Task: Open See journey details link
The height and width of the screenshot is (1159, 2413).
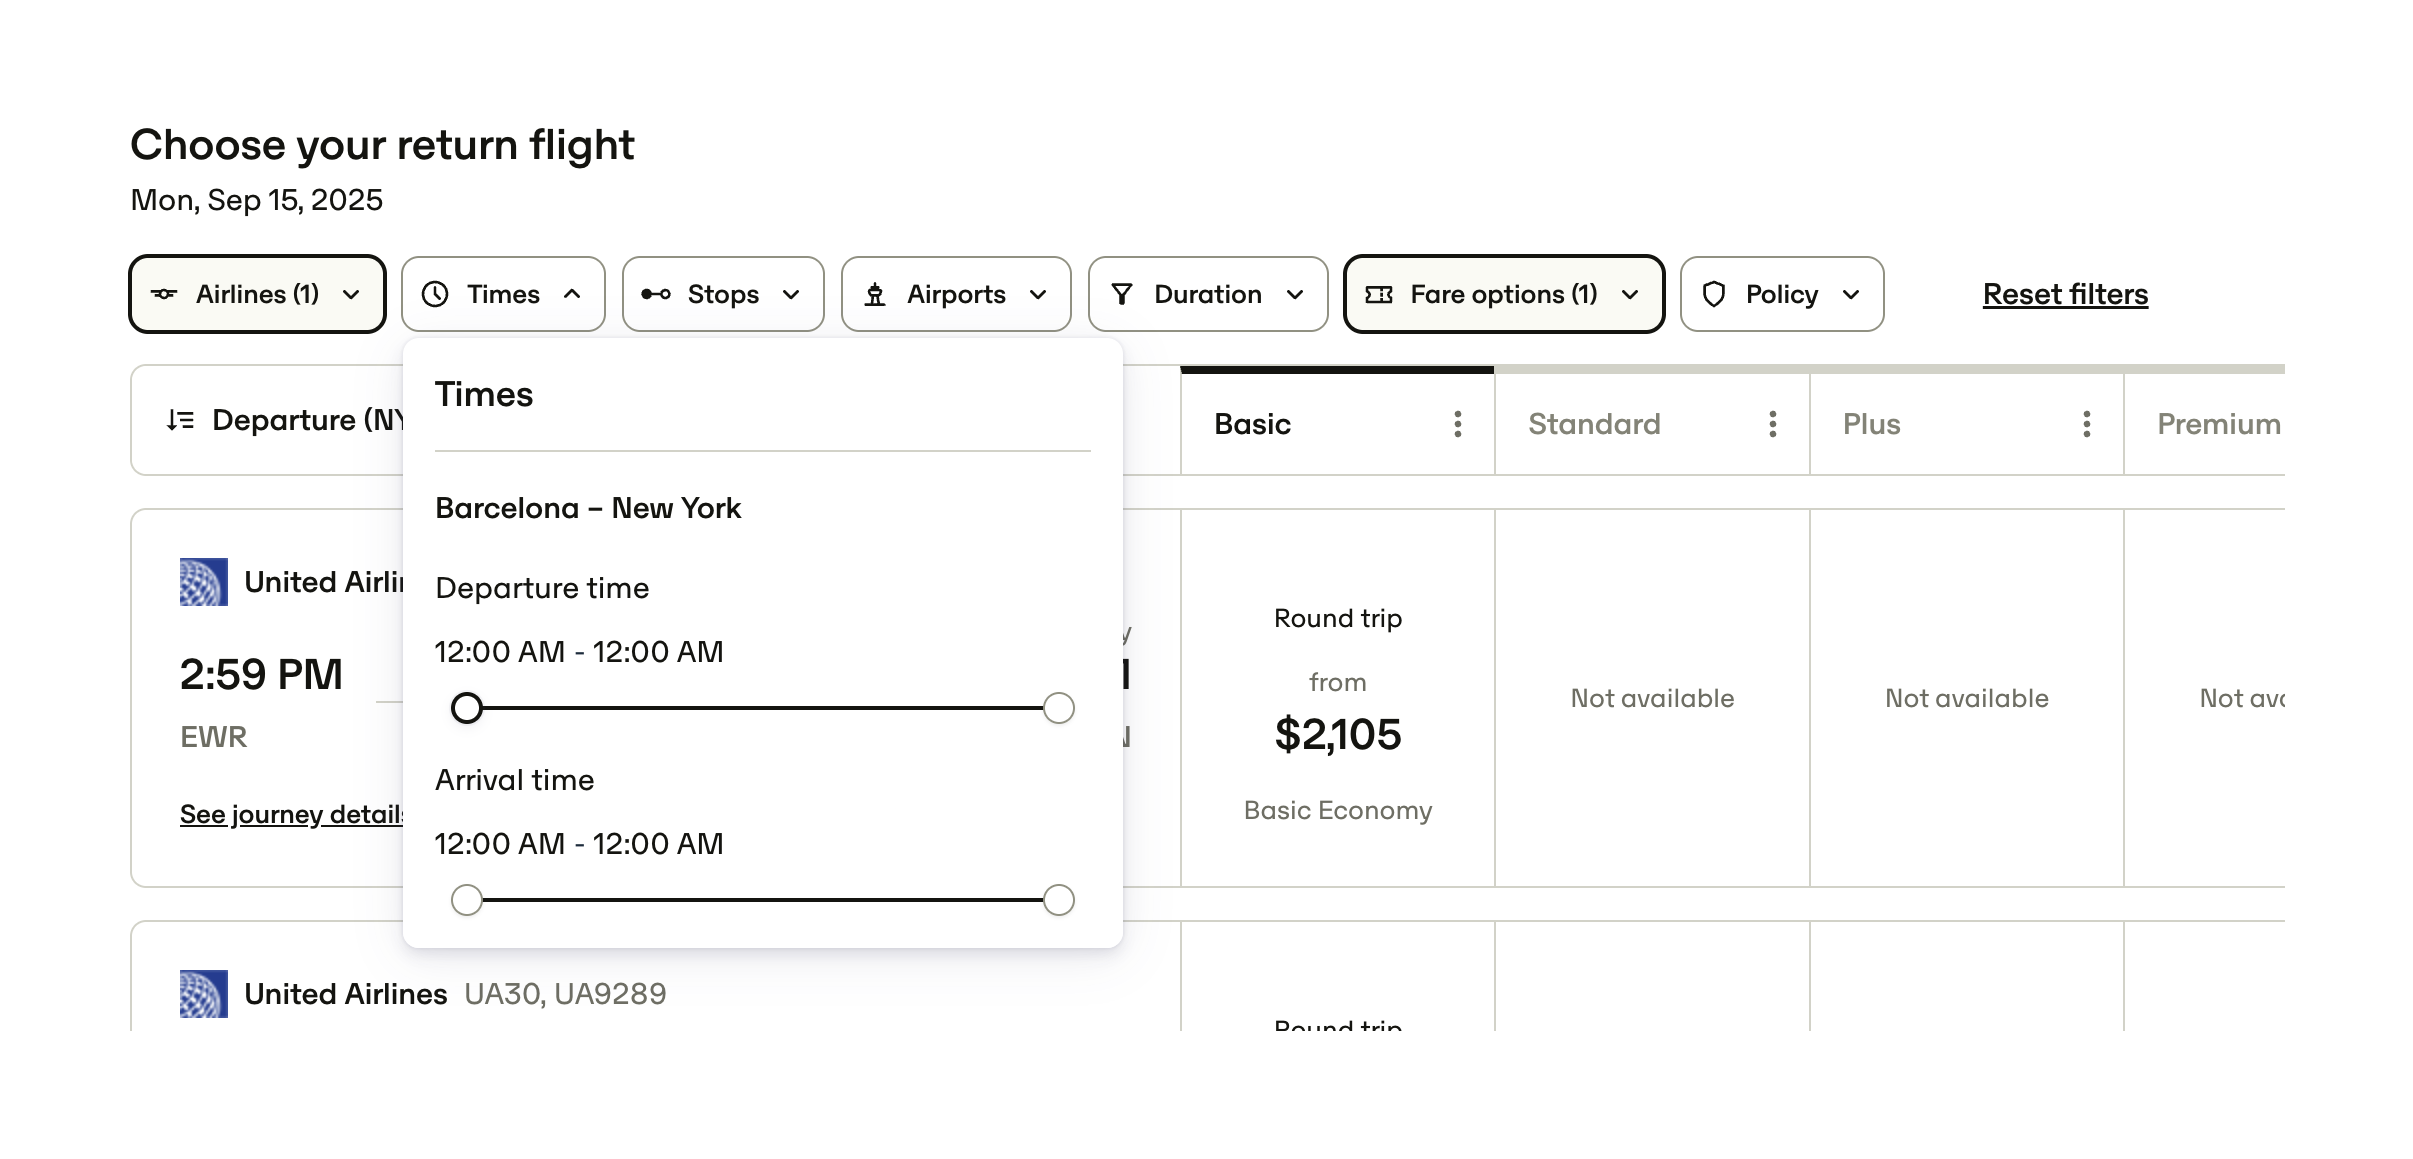Action: 291,814
